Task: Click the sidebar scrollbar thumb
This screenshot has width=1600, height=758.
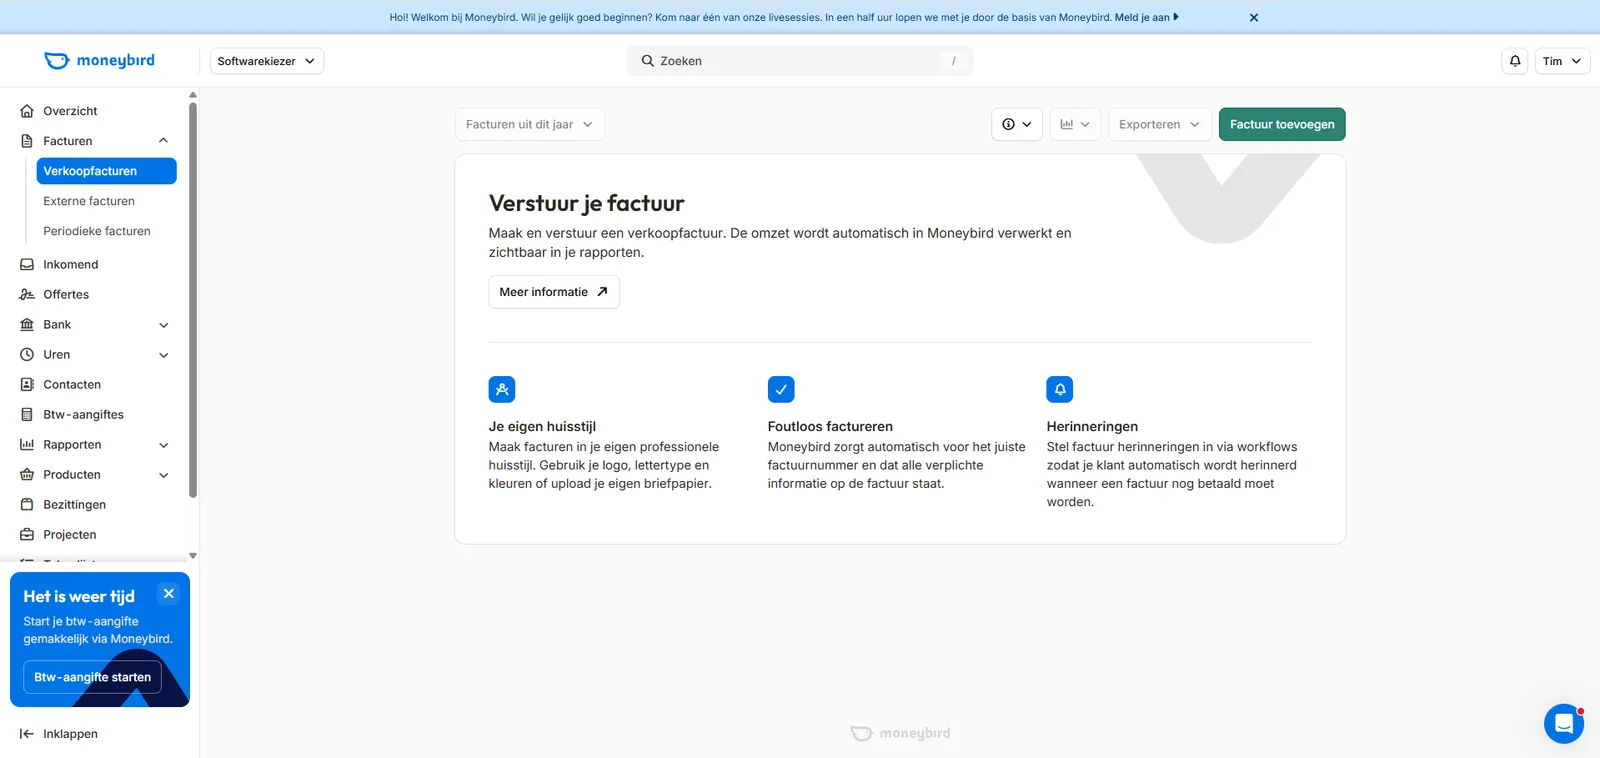Action: (193, 300)
